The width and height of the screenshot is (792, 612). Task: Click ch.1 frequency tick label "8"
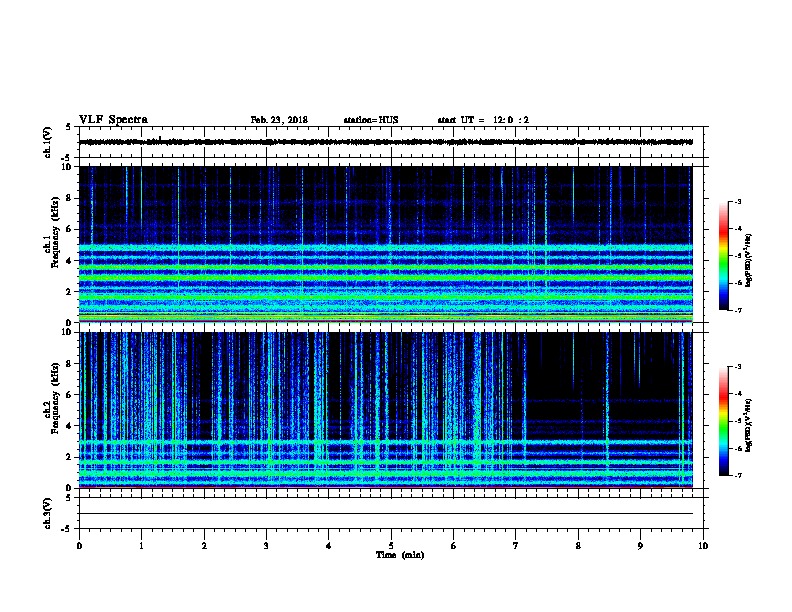[70, 198]
